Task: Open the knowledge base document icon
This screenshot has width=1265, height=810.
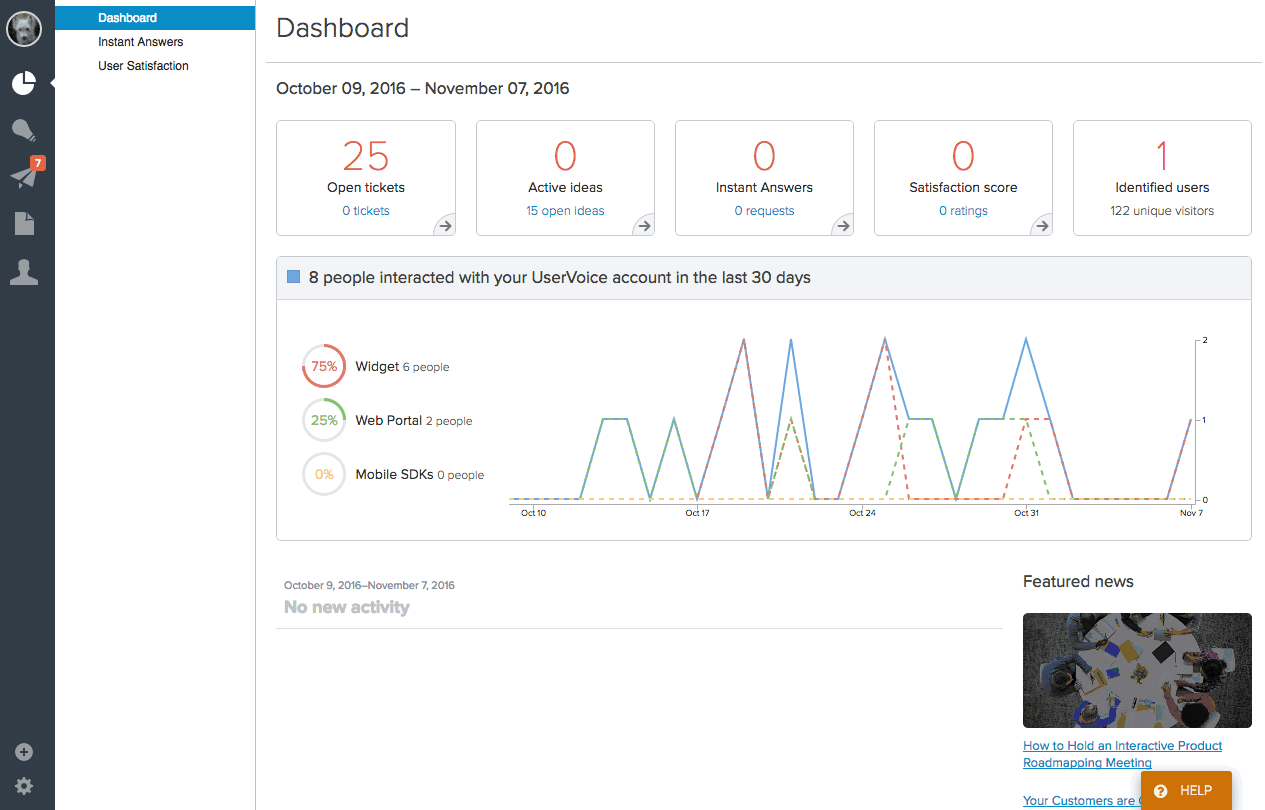Action: 24,224
